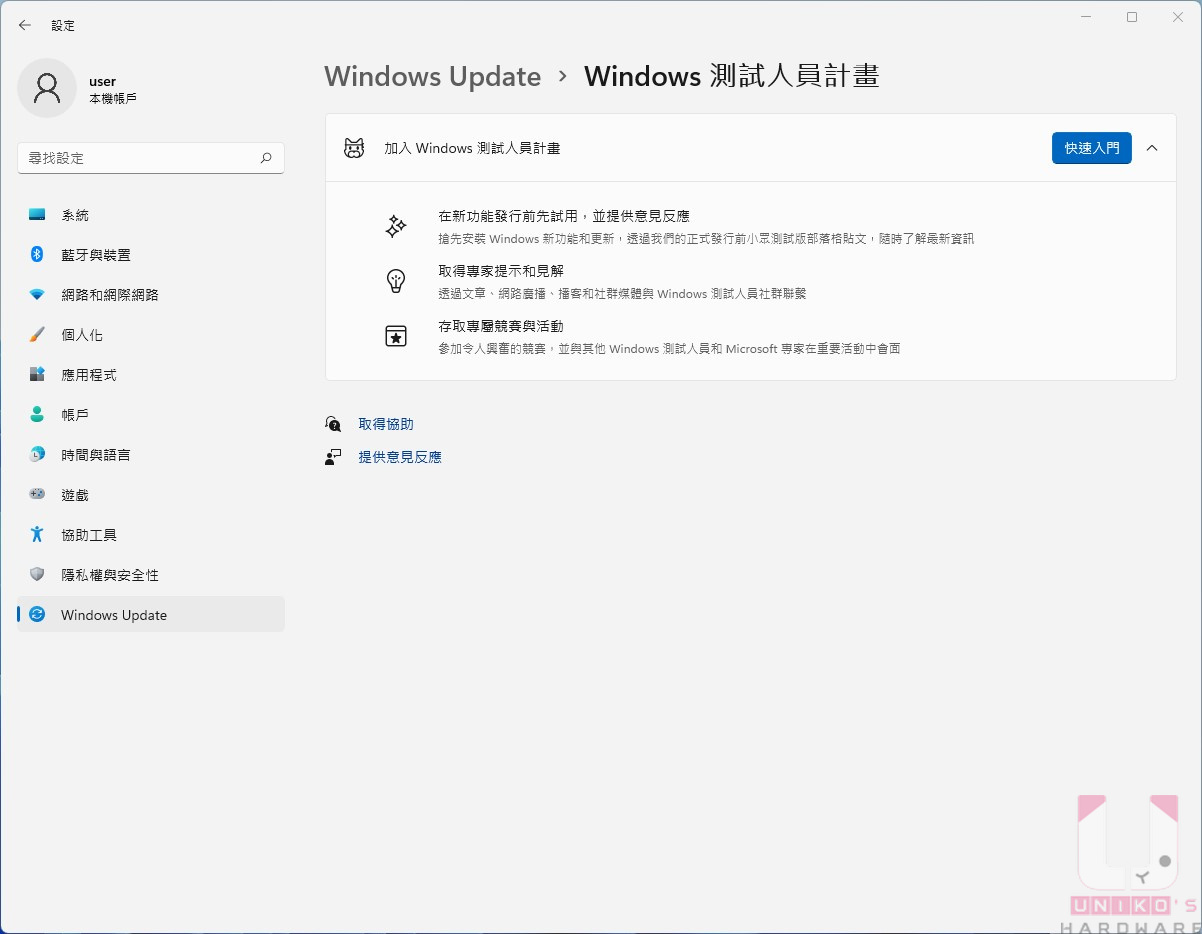1202x934 pixels.
Task: Click the paintbrush icon for 個人化
Action: pyautogui.click(x=37, y=335)
